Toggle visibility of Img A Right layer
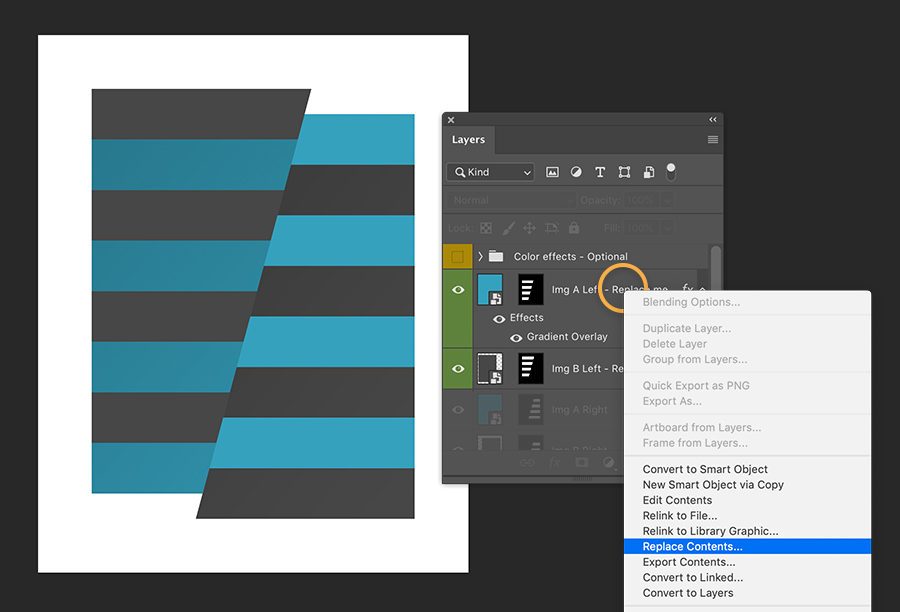The height and width of the screenshot is (612, 900). point(458,410)
